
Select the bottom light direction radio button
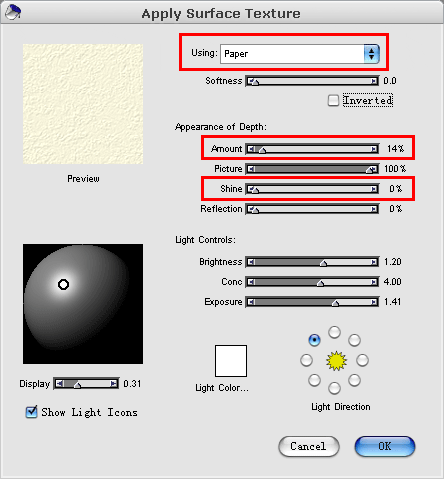(x=334, y=388)
